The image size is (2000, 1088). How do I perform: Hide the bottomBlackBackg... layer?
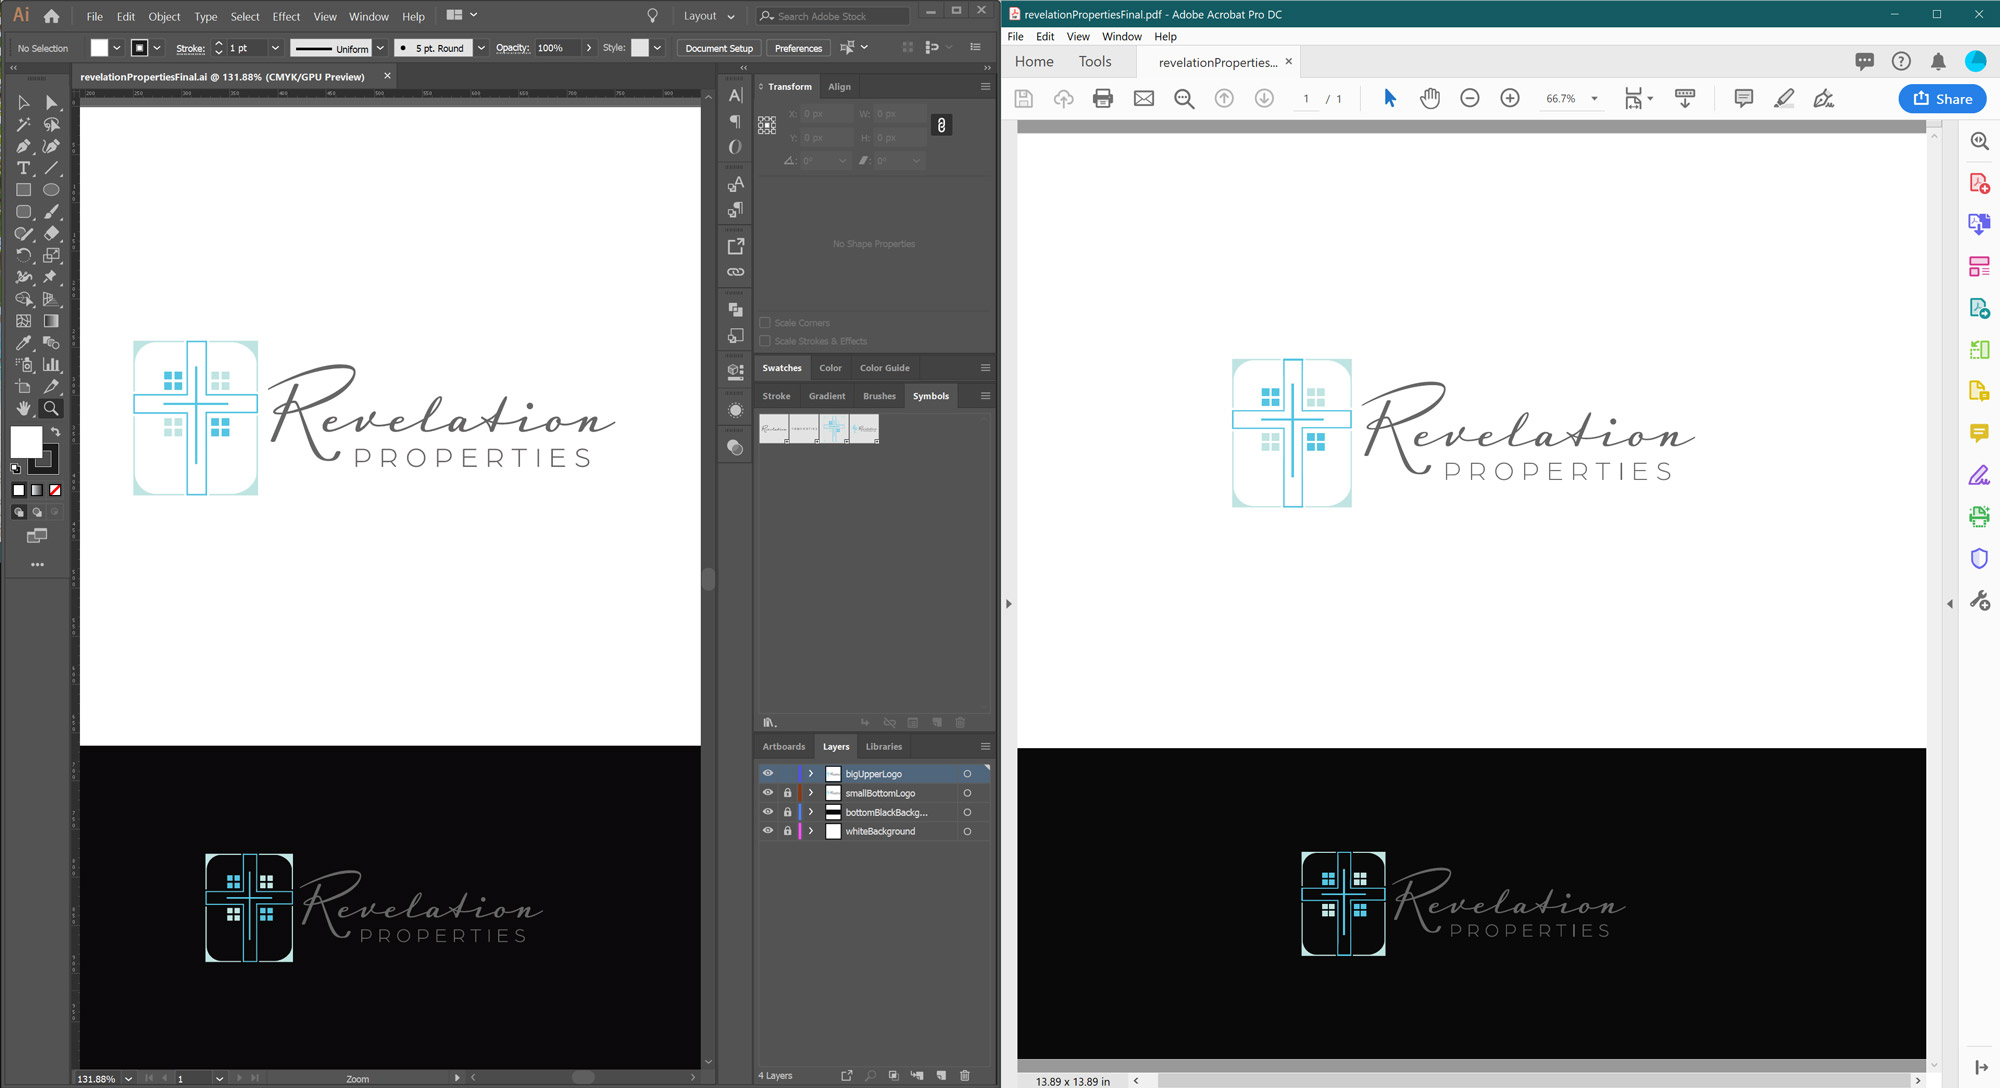click(x=768, y=811)
